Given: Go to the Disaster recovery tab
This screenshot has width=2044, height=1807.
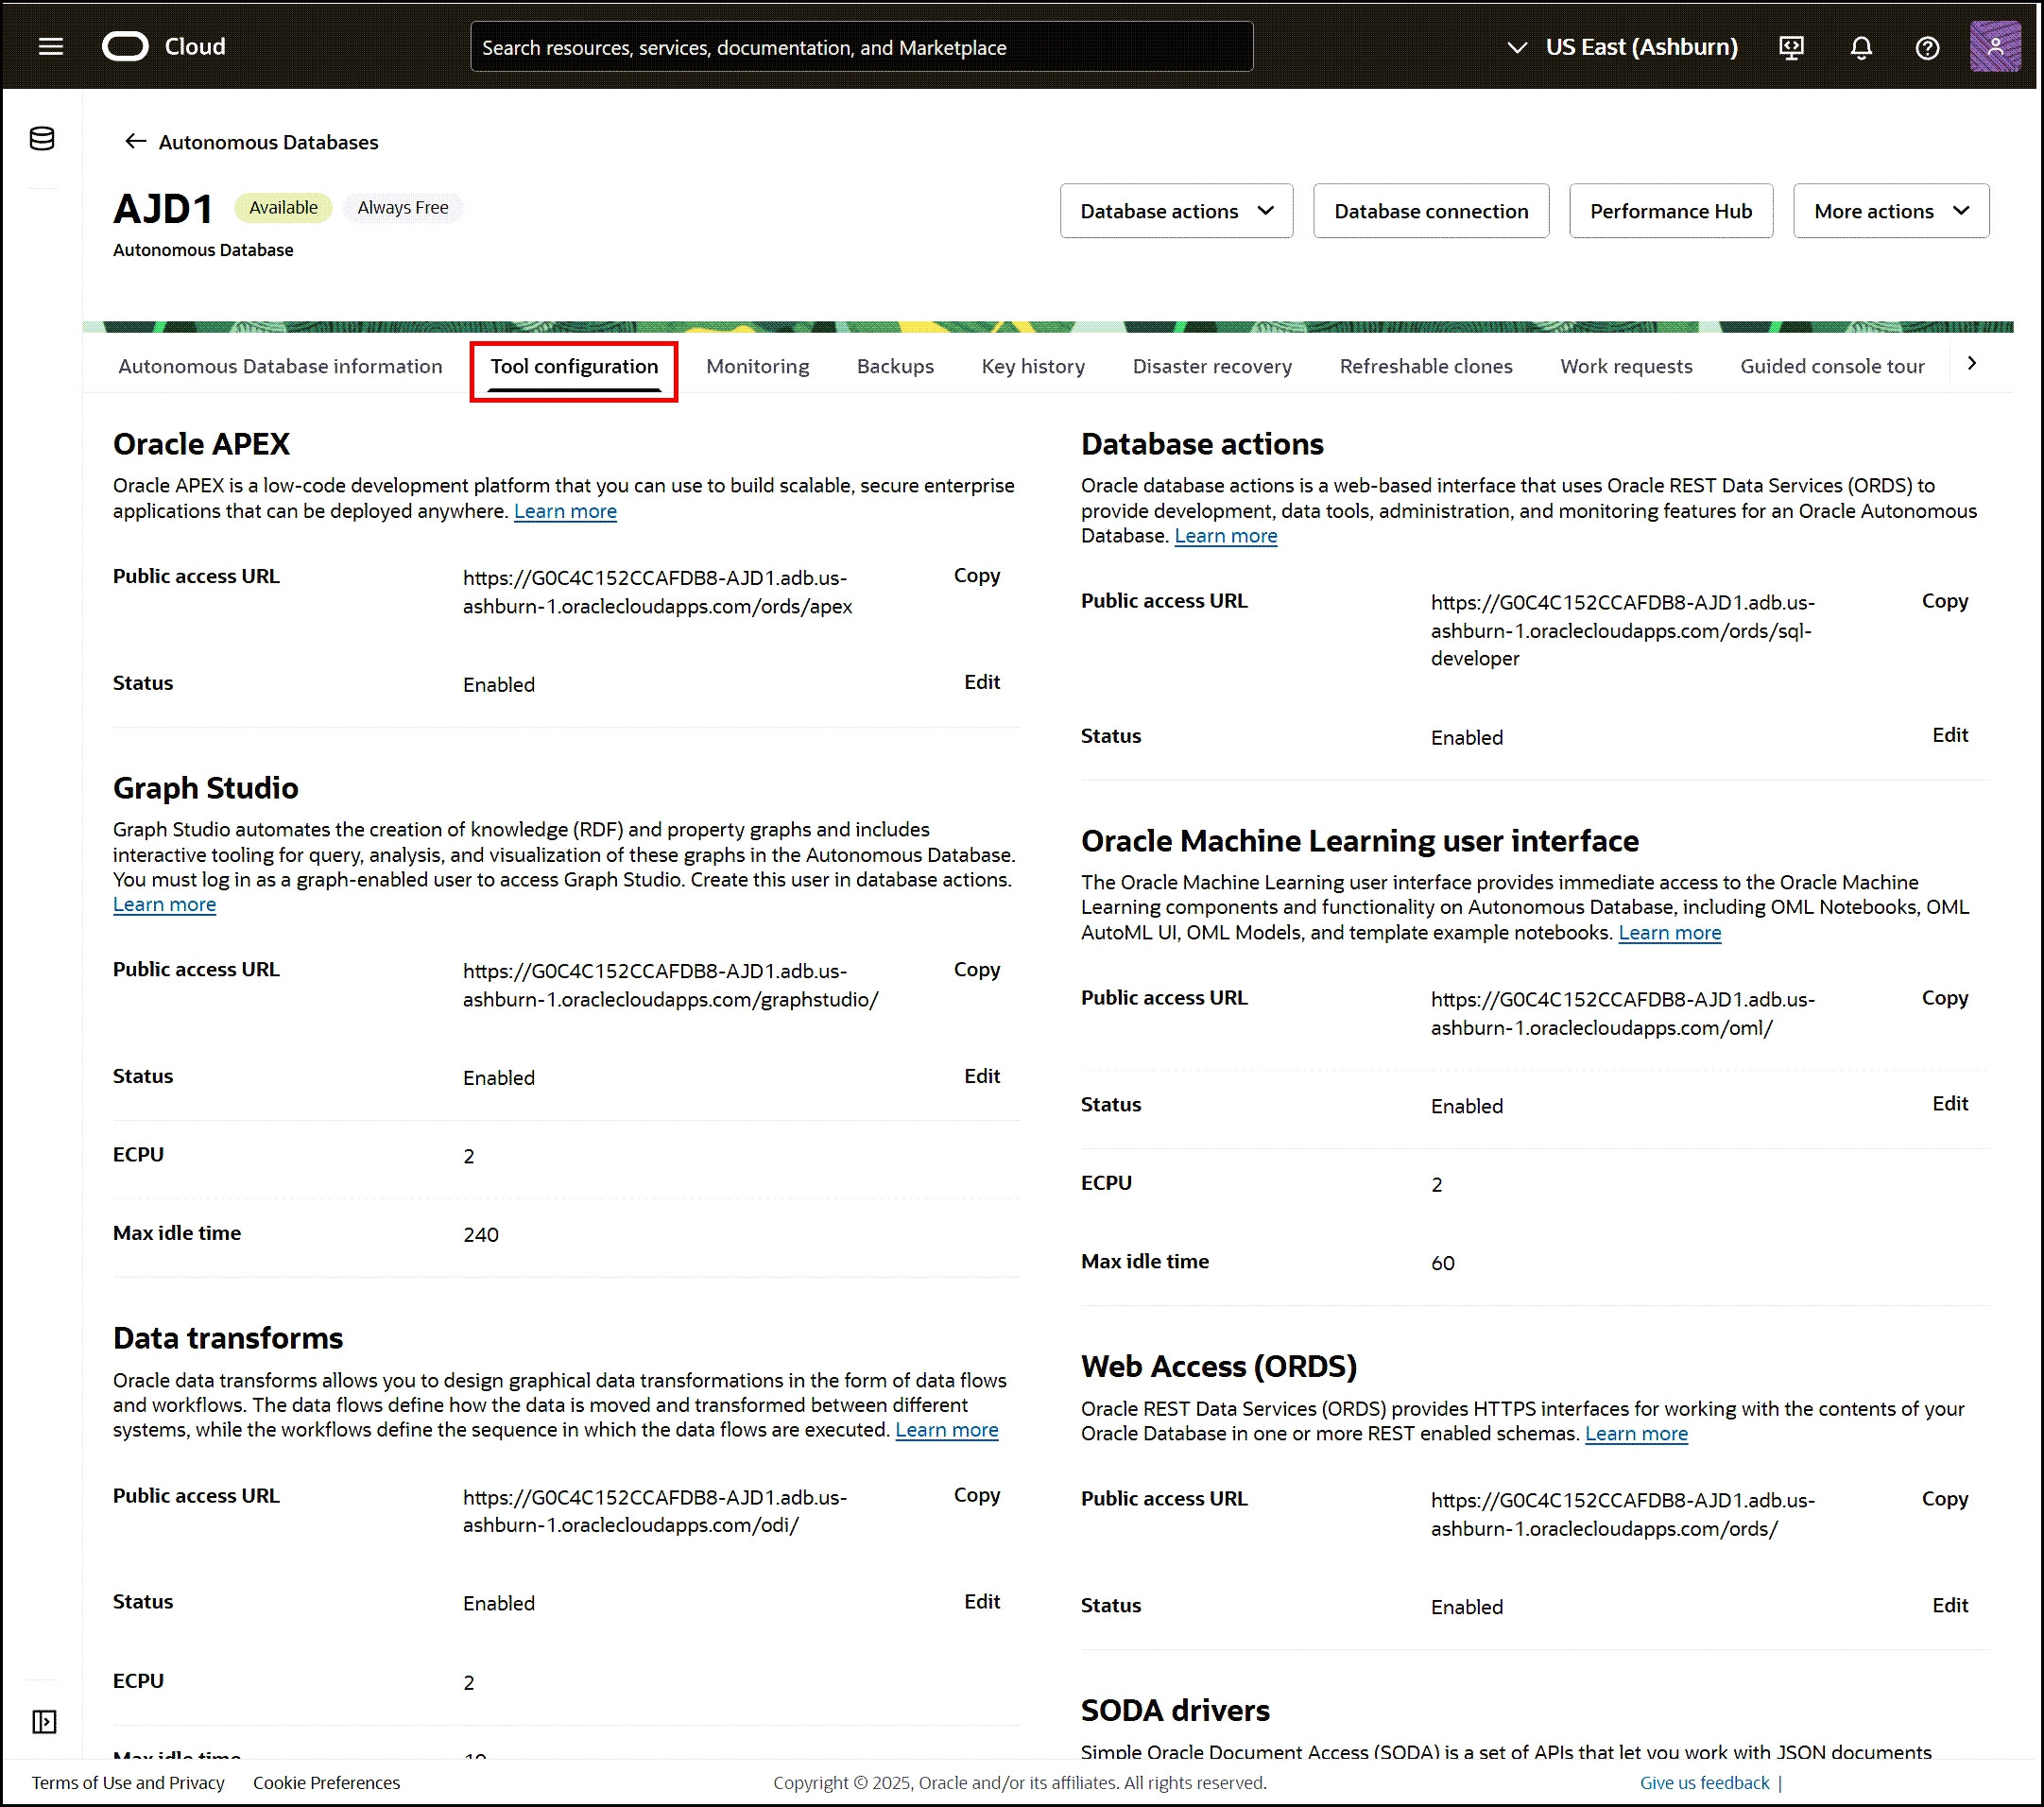Looking at the screenshot, I should click(x=1211, y=366).
